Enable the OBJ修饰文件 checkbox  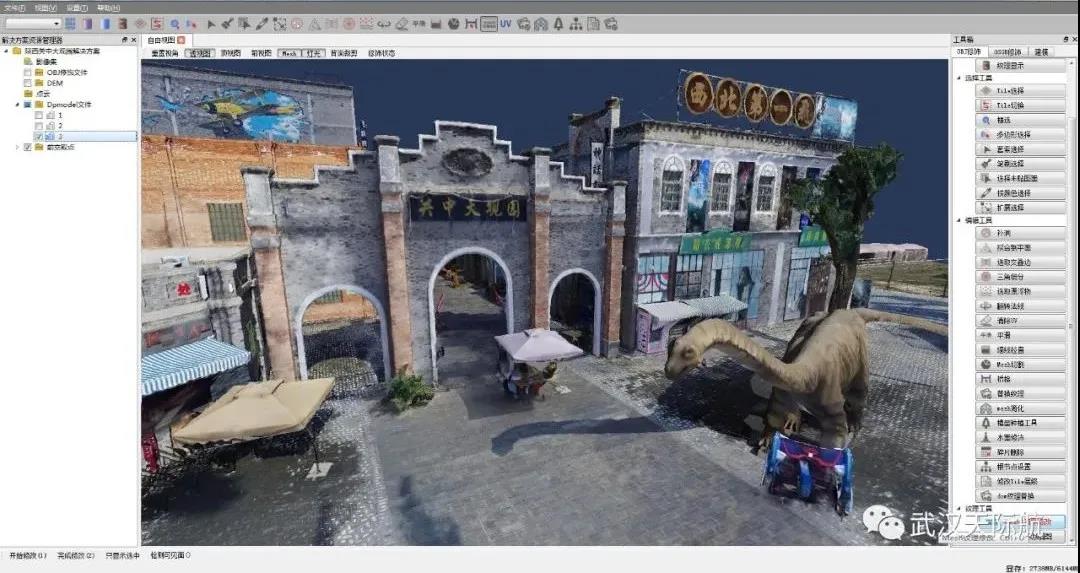pos(28,72)
